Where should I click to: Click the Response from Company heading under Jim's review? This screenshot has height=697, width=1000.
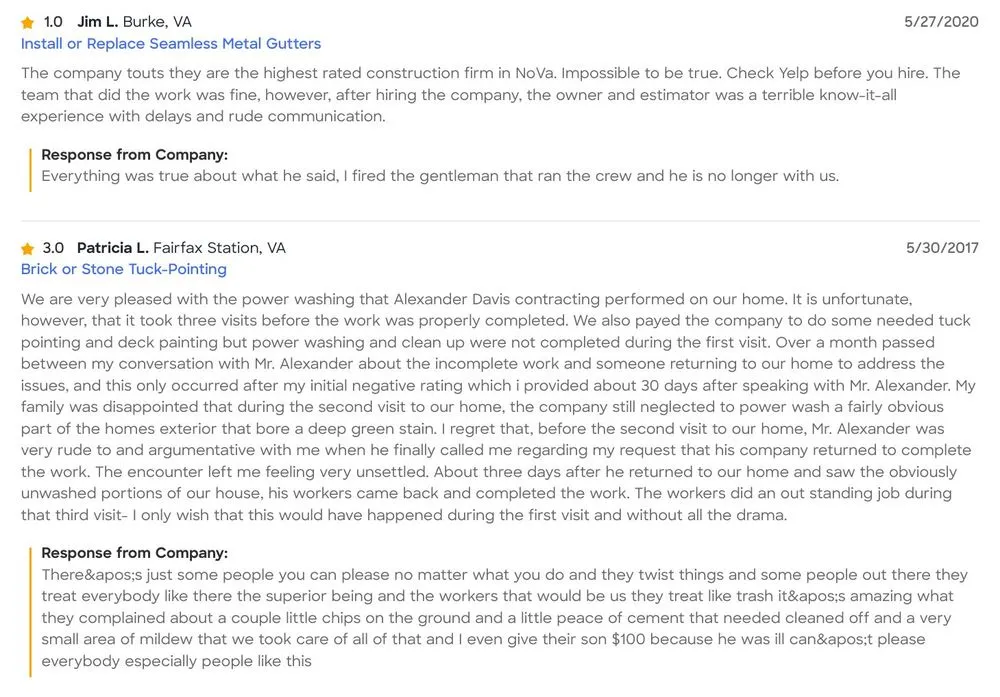(134, 155)
